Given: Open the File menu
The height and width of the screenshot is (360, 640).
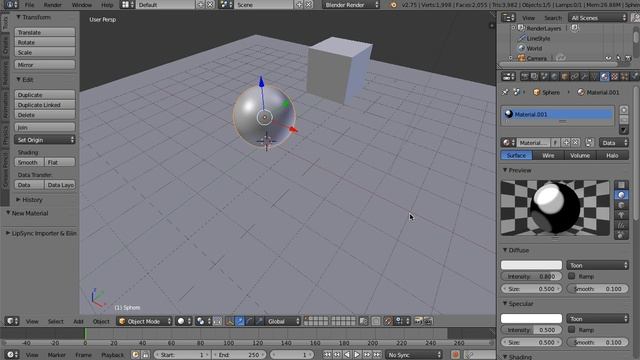Looking at the screenshot, I should pos(29,5).
